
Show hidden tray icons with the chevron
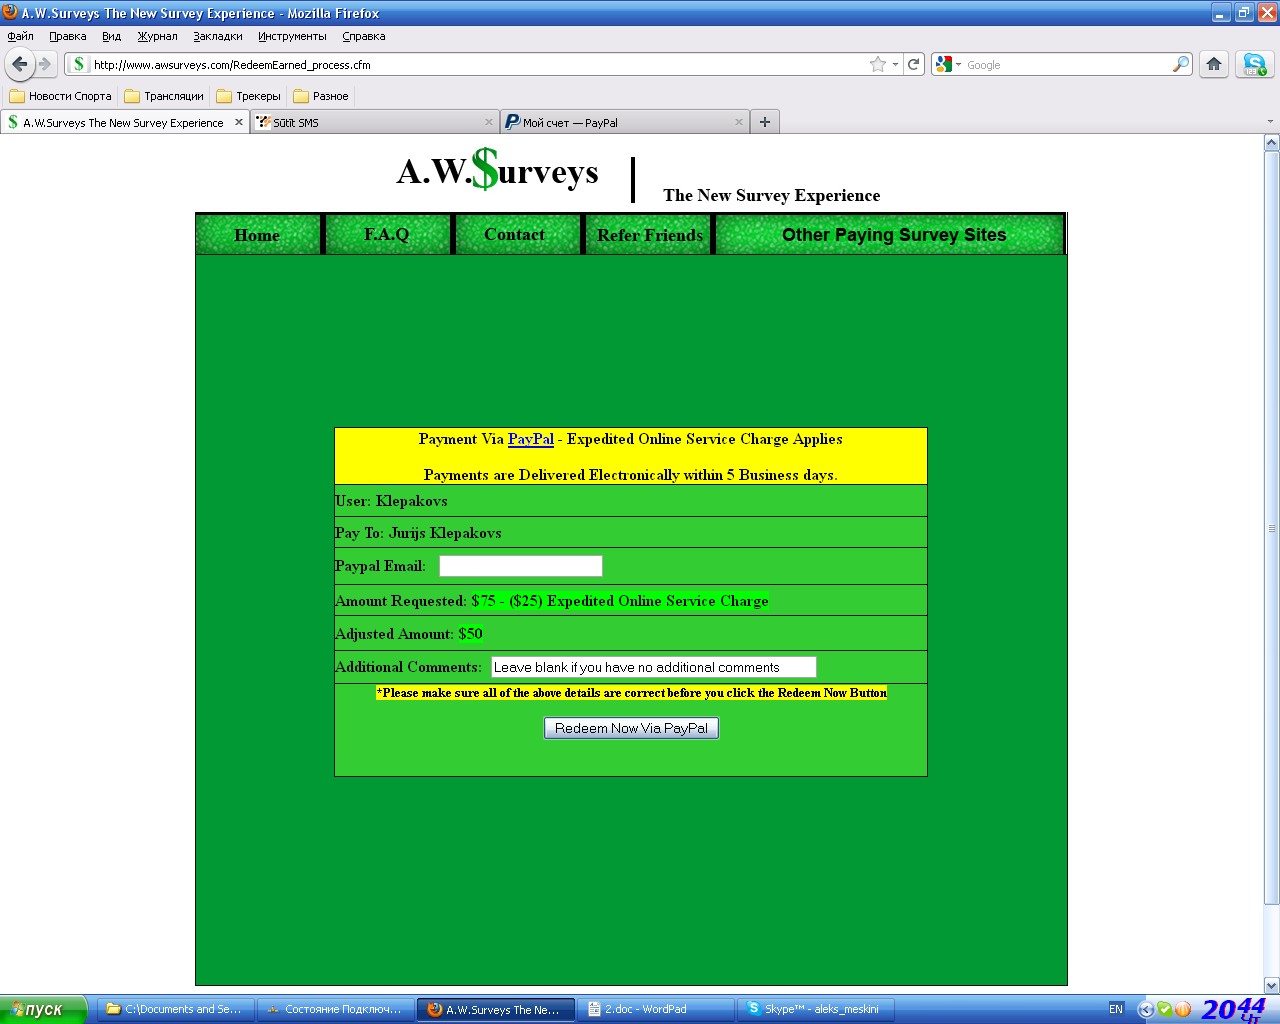click(x=1146, y=1009)
